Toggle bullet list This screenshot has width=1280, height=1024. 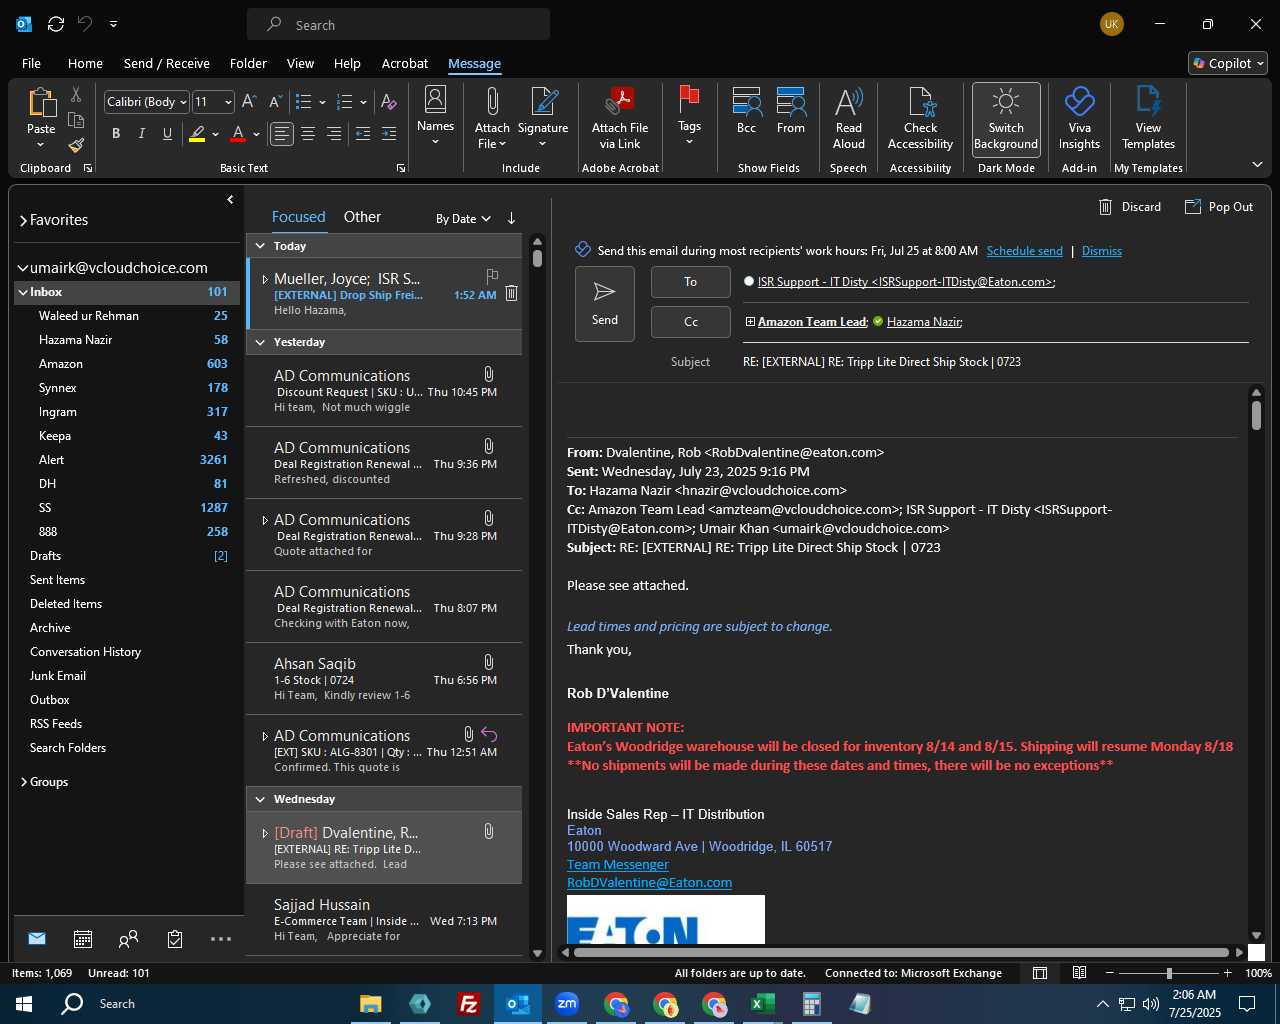tap(304, 101)
